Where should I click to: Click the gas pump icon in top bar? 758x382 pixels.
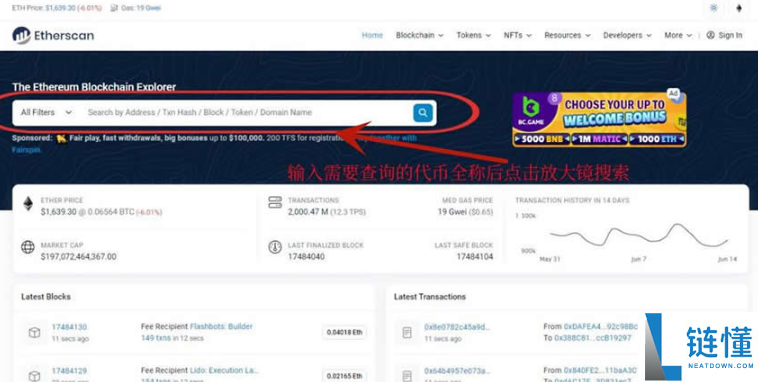pyautogui.click(x=114, y=8)
